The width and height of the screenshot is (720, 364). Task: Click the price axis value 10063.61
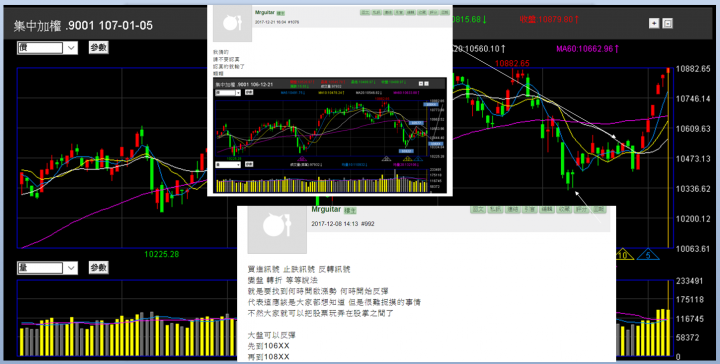click(x=693, y=249)
